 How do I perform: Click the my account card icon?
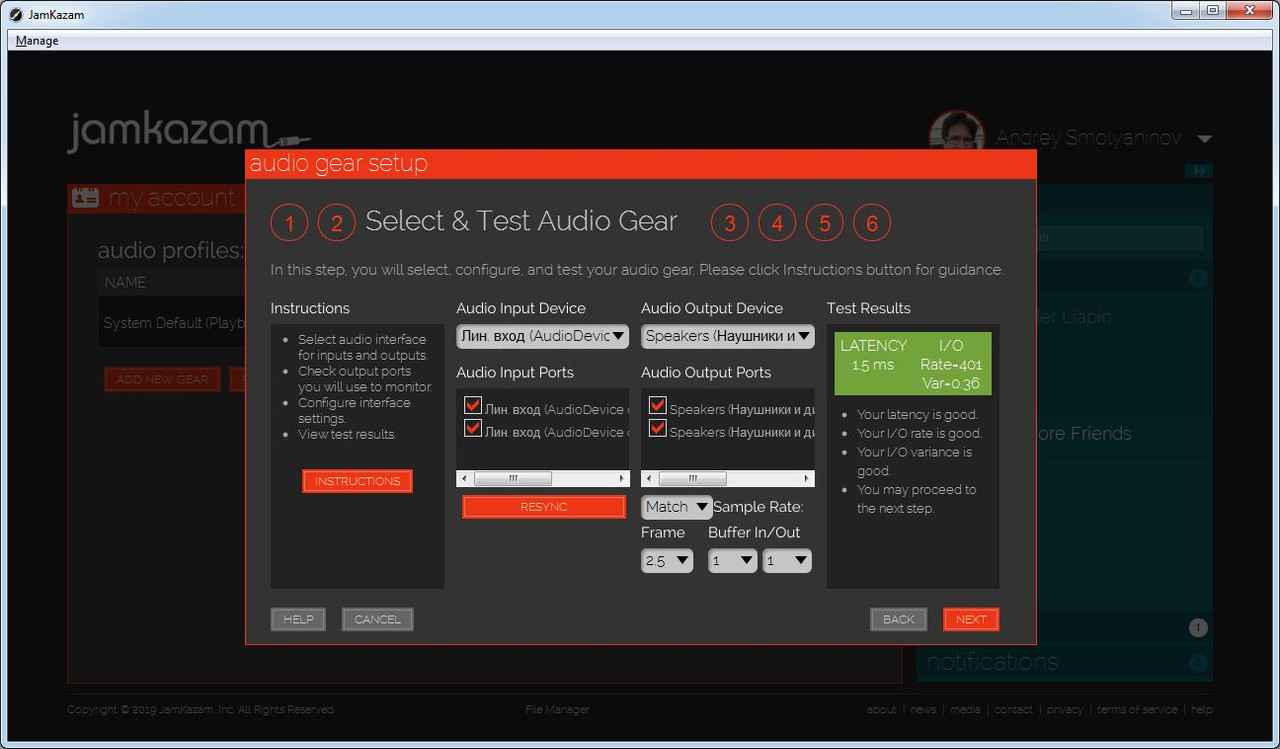coord(85,198)
